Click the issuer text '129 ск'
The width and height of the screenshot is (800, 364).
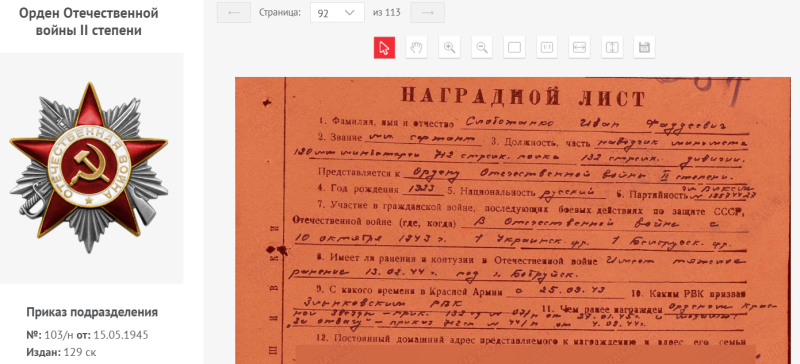coord(80,352)
